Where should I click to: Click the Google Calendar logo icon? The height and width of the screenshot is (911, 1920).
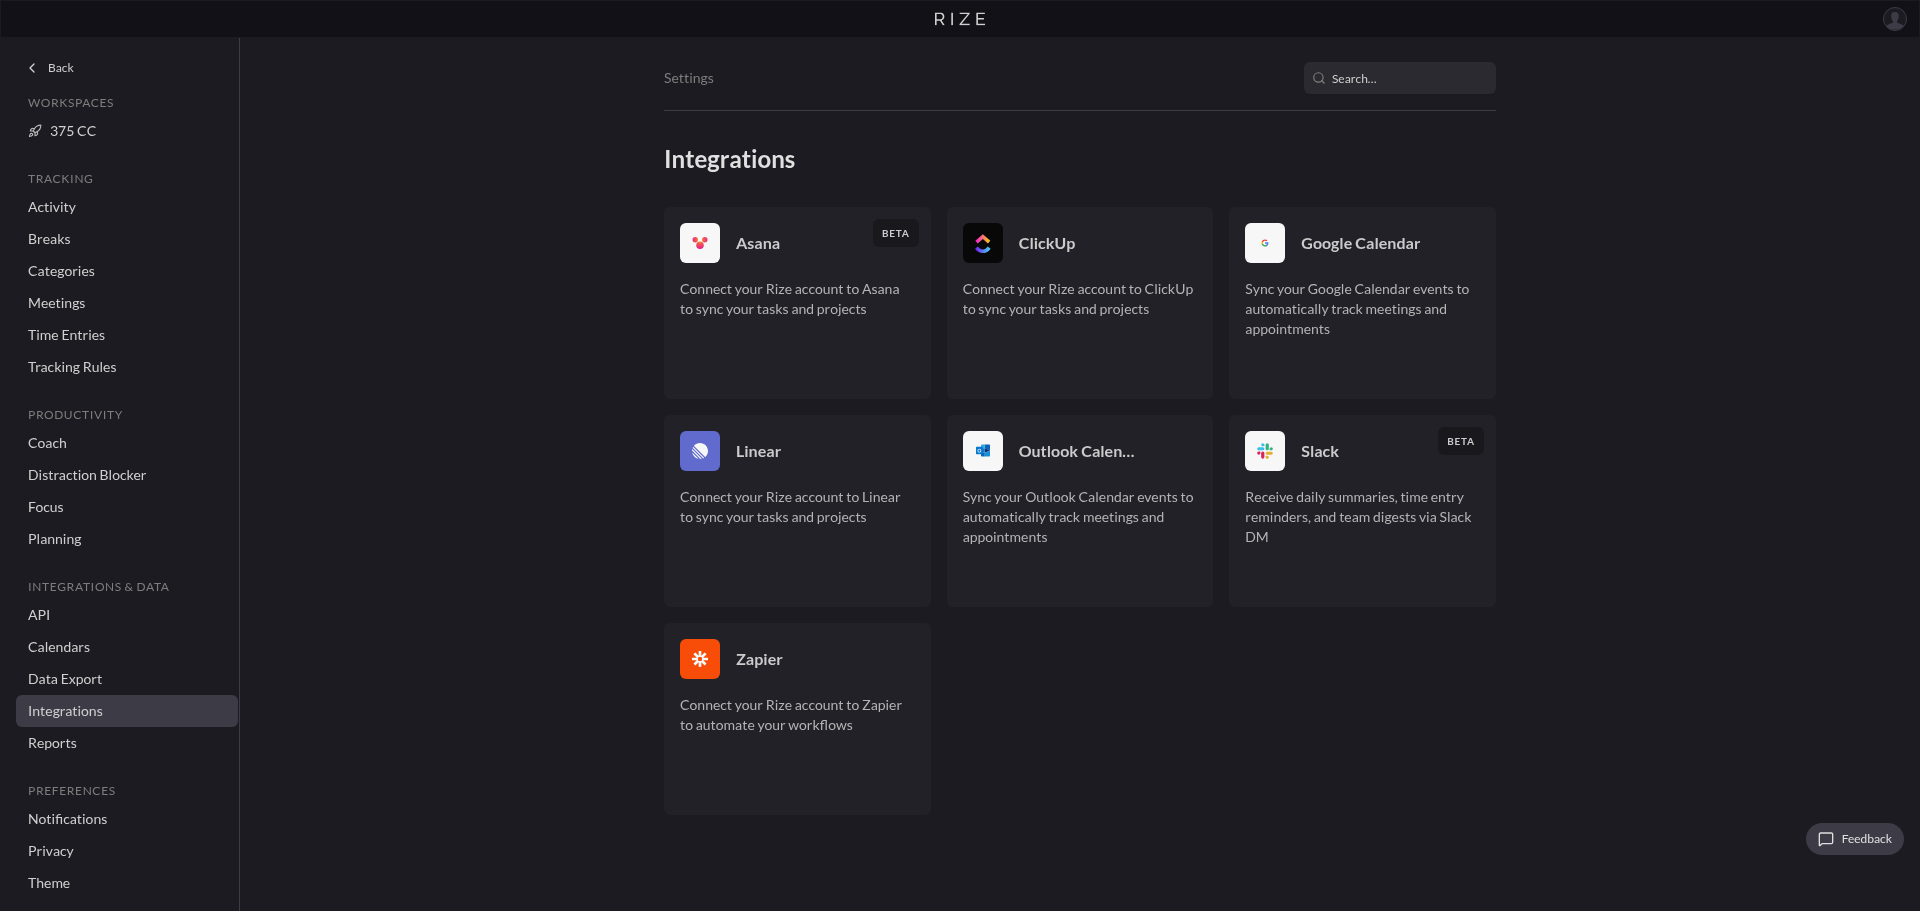1264,243
